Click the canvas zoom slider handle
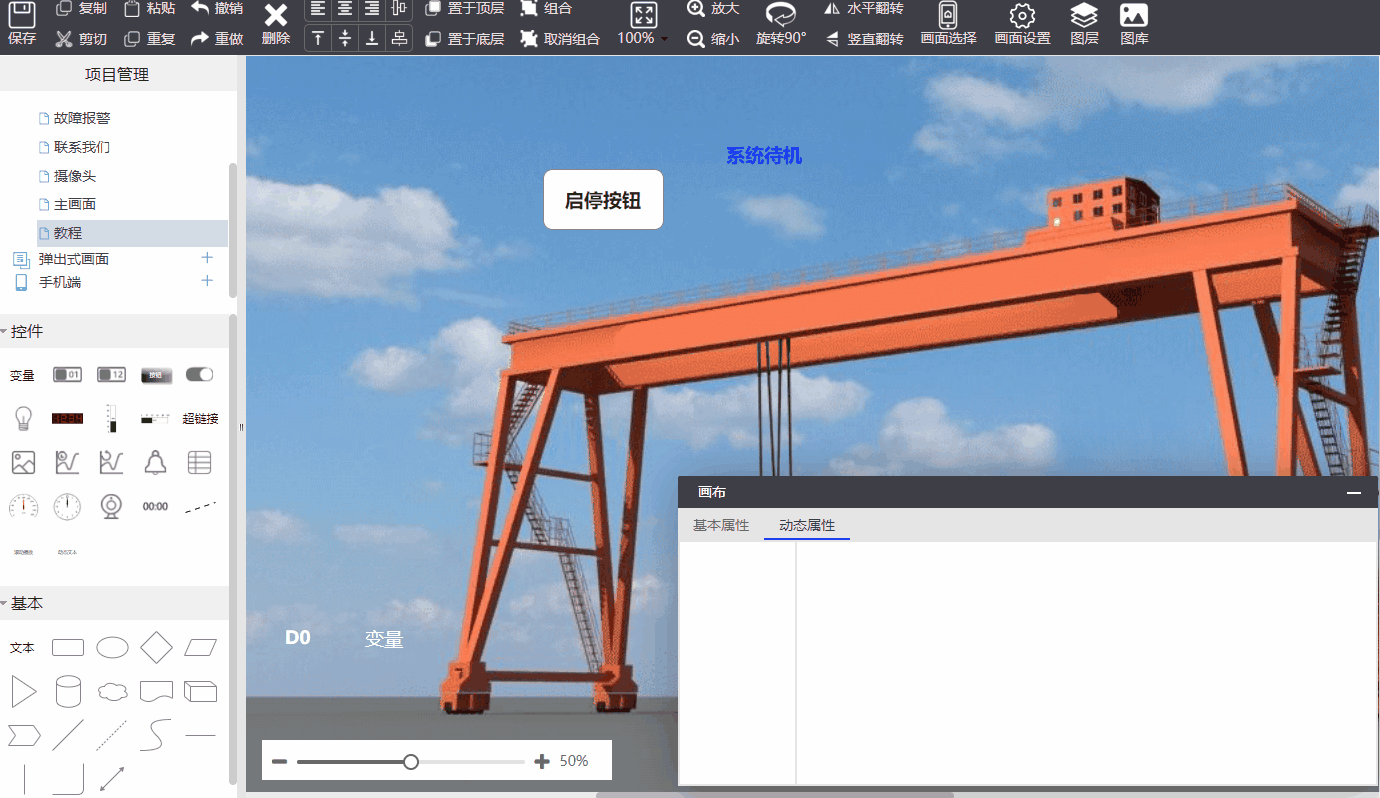Image resolution: width=1380 pixels, height=798 pixels. [x=411, y=762]
